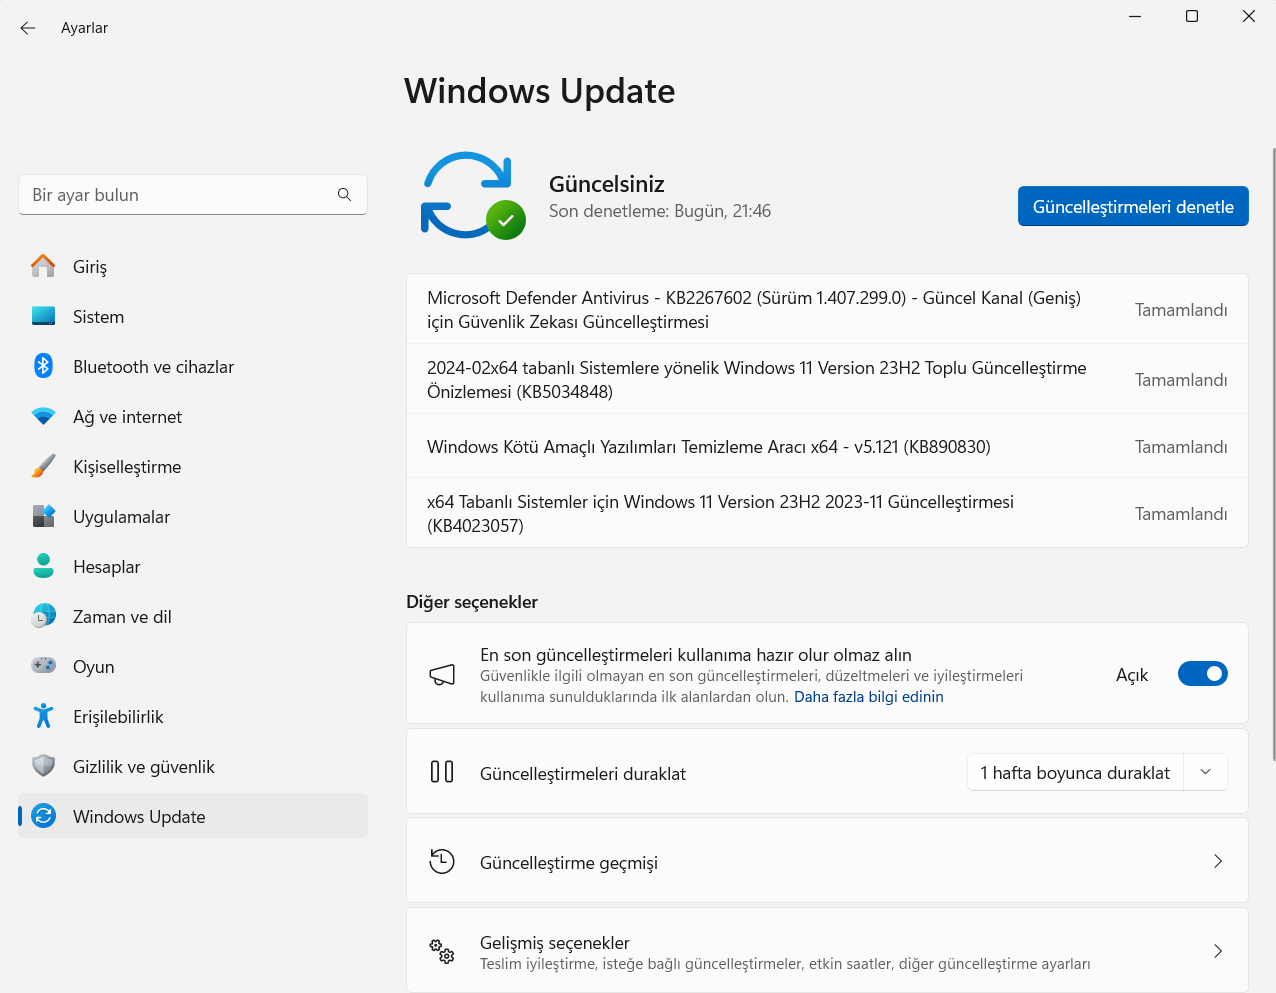
Task: Open Hesaplar settings
Action: [193, 567]
